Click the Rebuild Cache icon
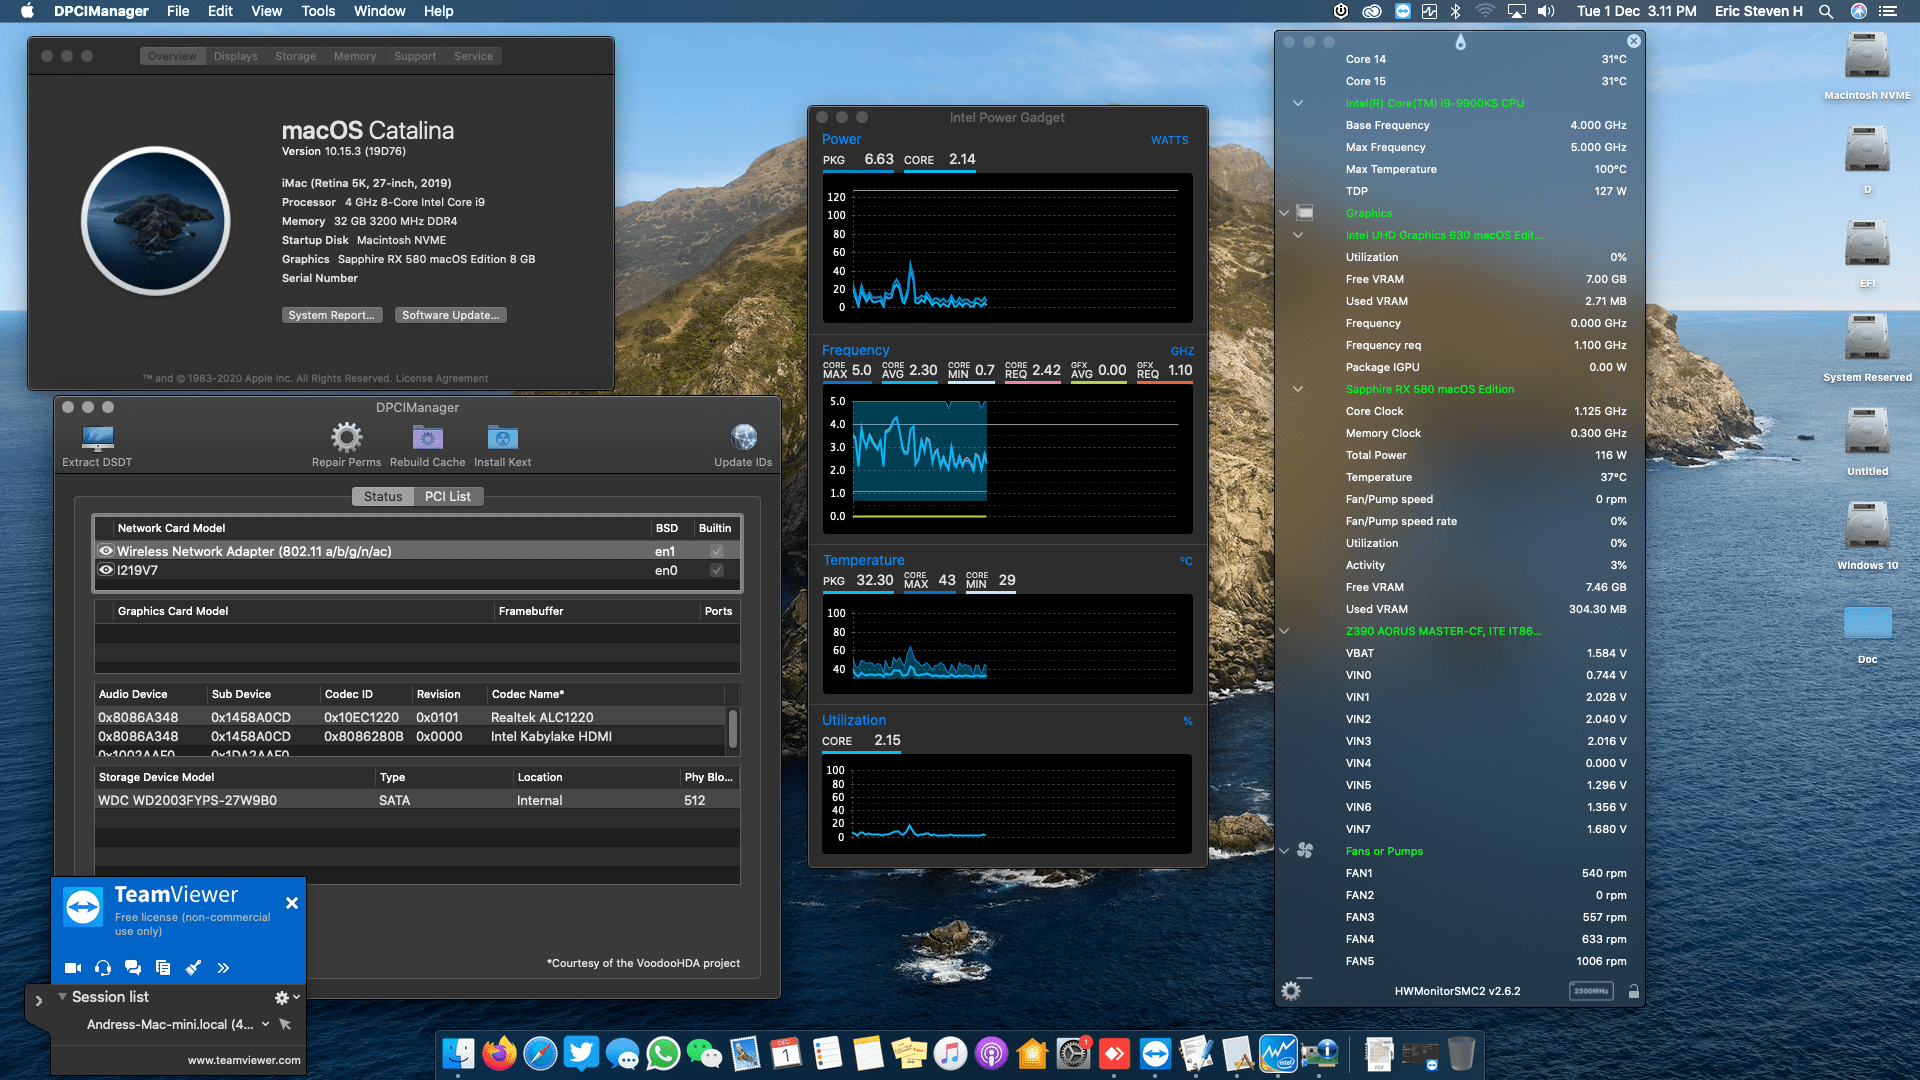The width and height of the screenshot is (1920, 1080). [x=427, y=437]
